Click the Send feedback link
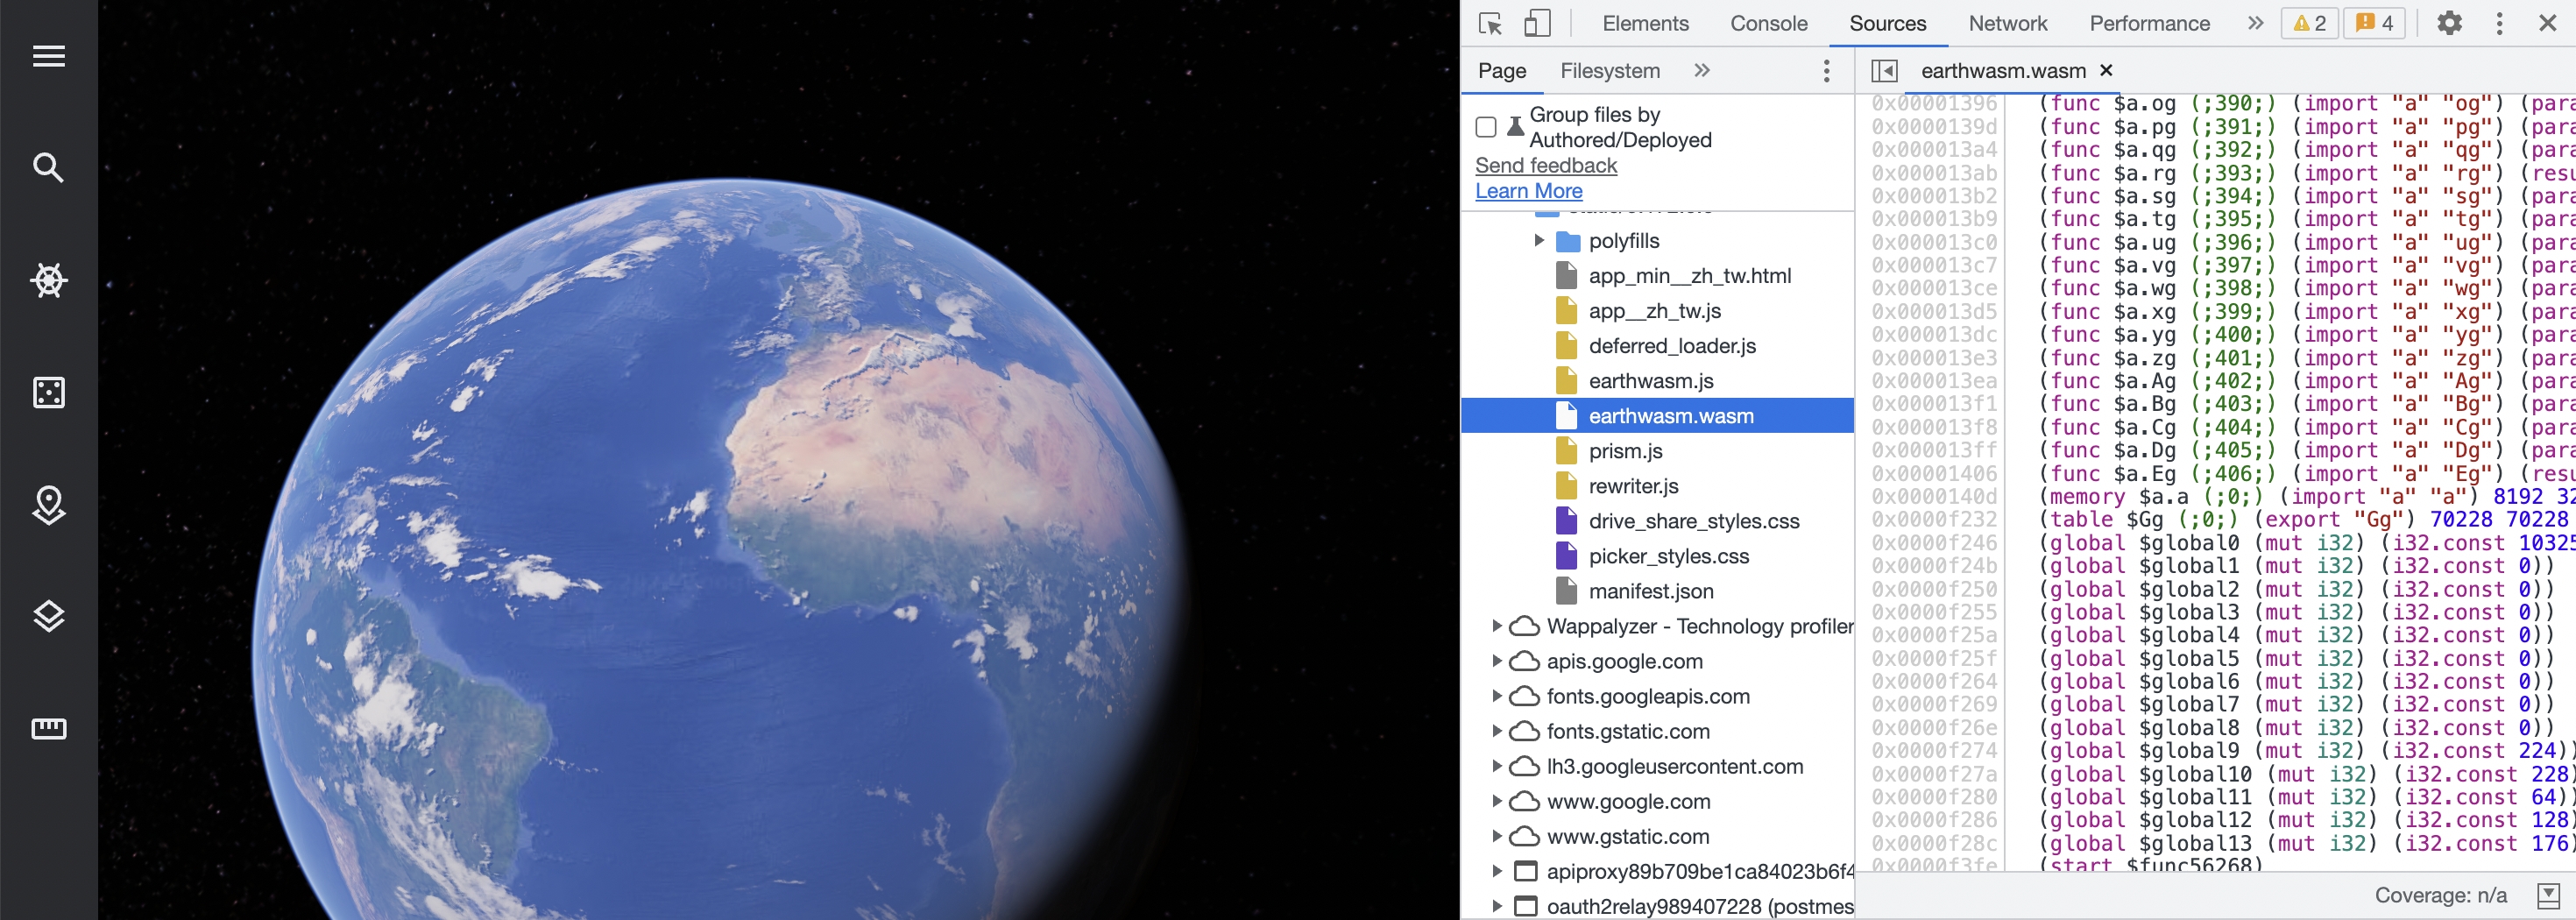The width and height of the screenshot is (2576, 920). pyautogui.click(x=1545, y=165)
